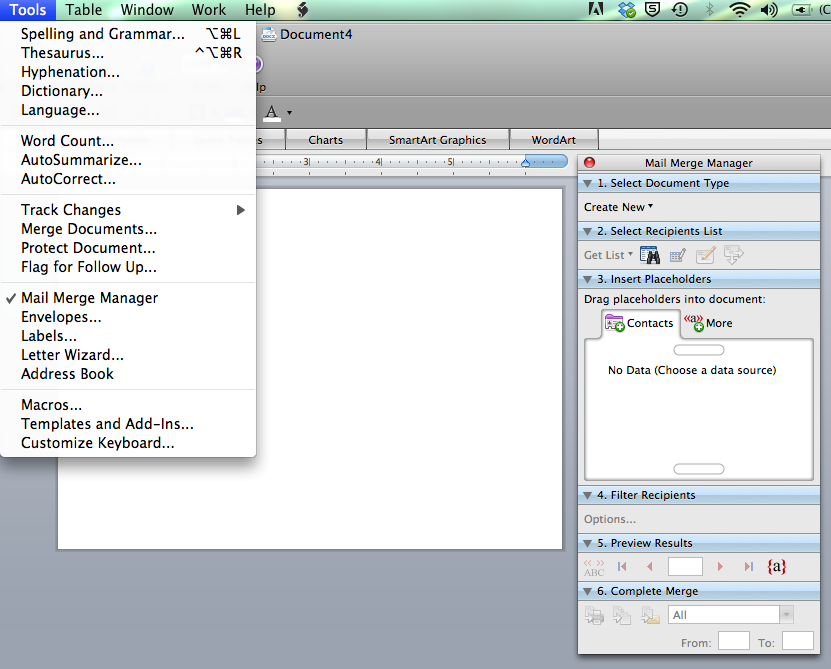This screenshot has width=831, height=669.
Task: Click the Bluetooth icon in menu bar
Action: (x=709, y=10)
